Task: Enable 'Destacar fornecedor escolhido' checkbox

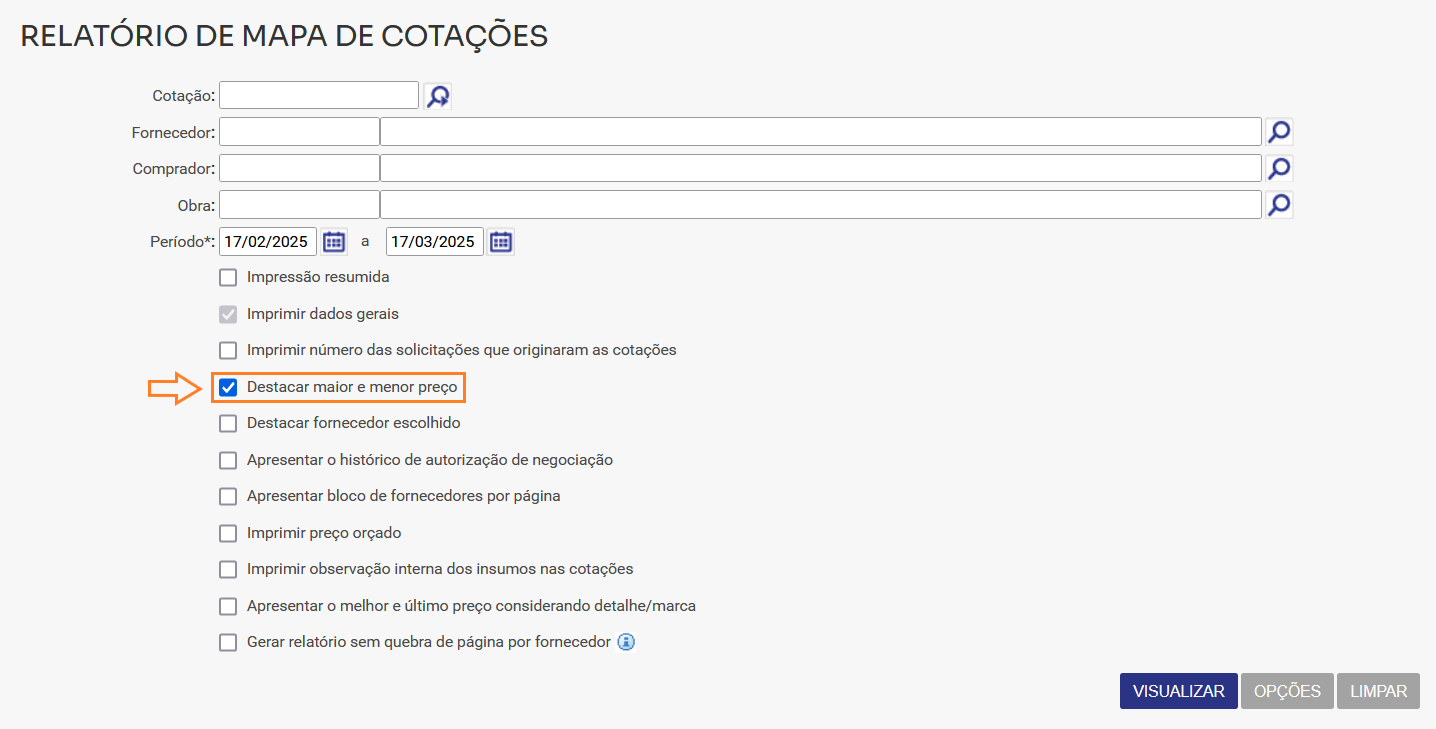Action: (x=228, y=423)
